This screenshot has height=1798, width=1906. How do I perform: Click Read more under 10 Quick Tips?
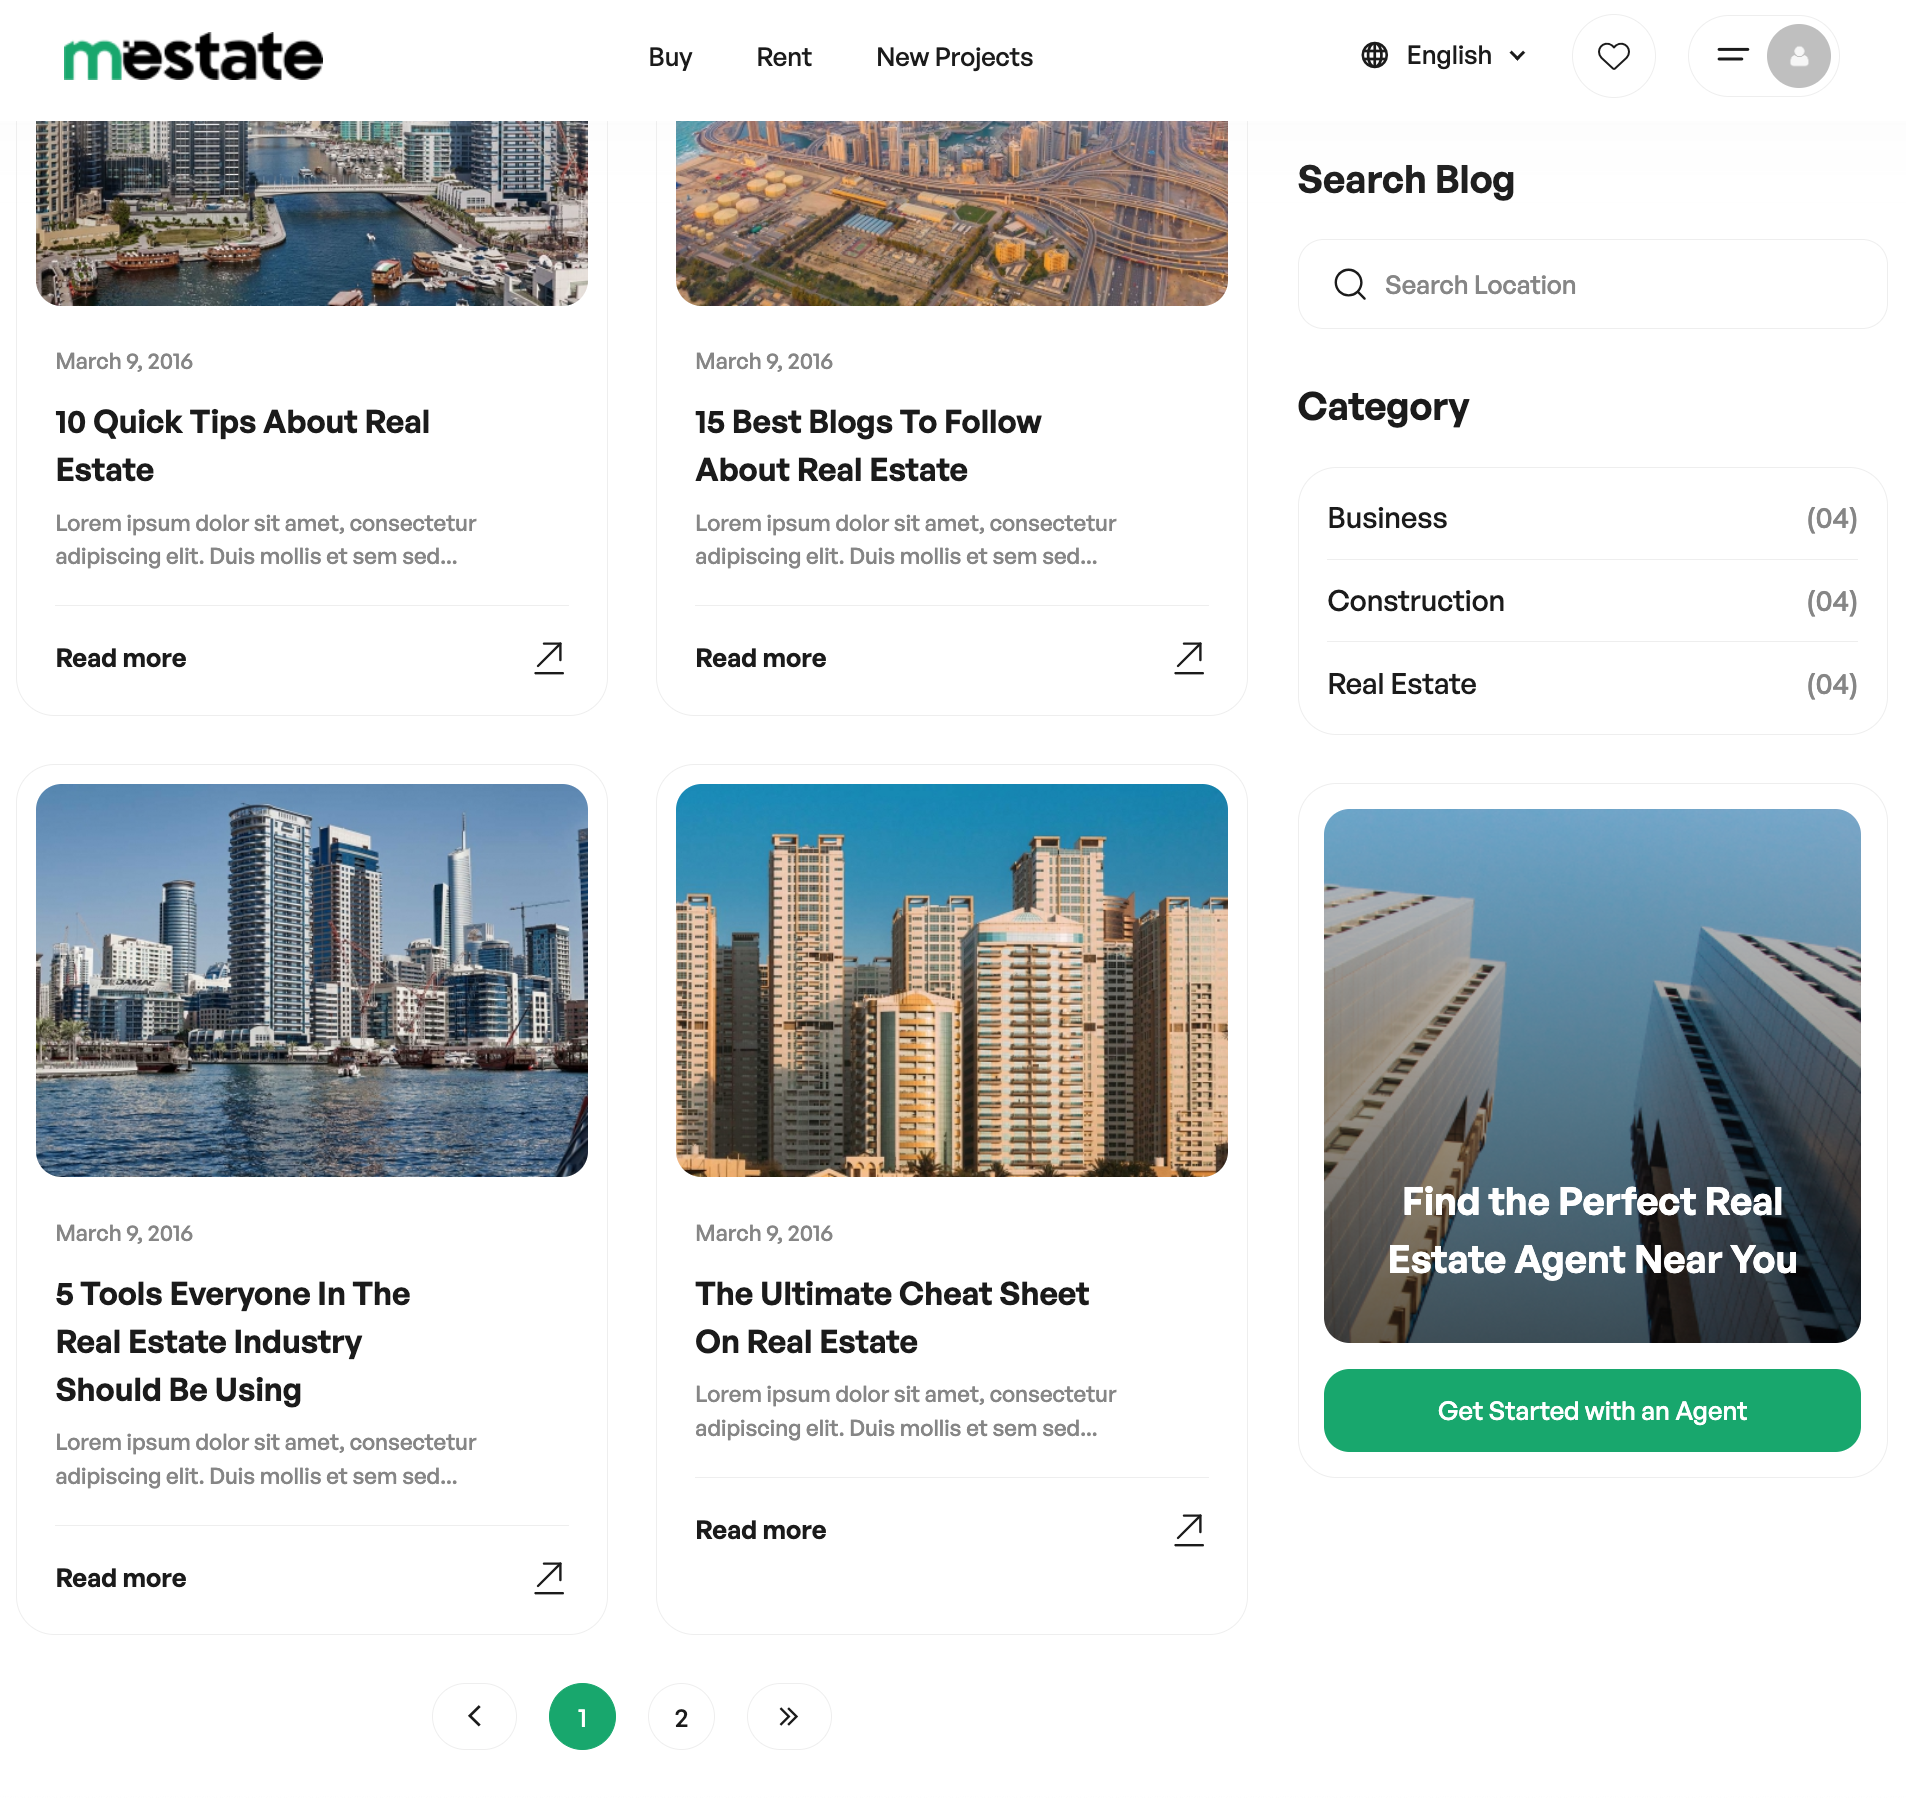tap(121, 658)
